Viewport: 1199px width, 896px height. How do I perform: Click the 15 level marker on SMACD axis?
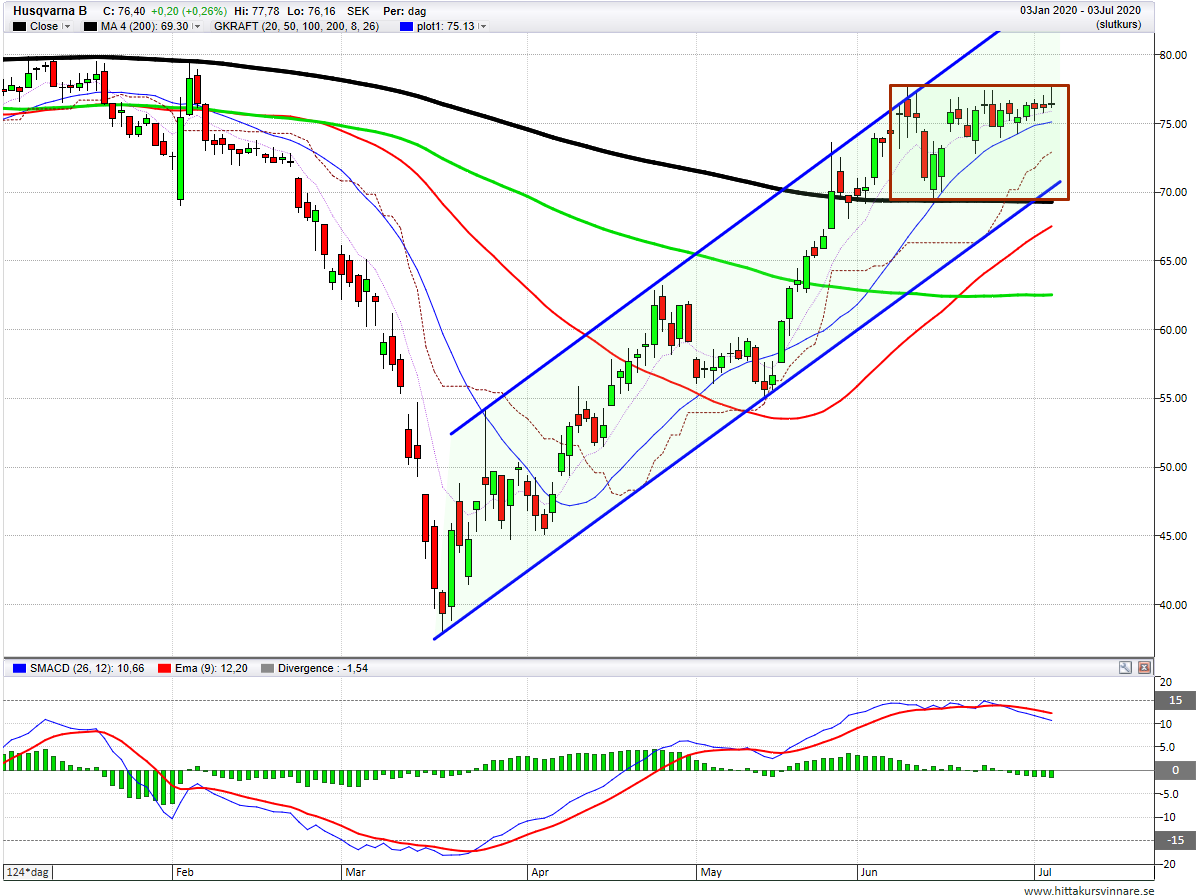tap(1175, 700)
